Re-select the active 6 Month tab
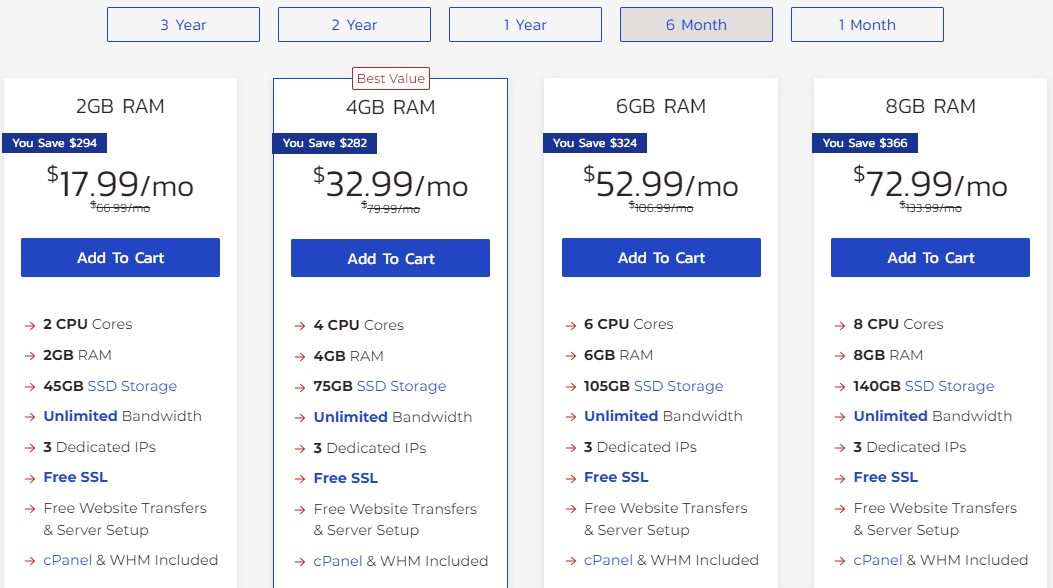 coord(696,24)
